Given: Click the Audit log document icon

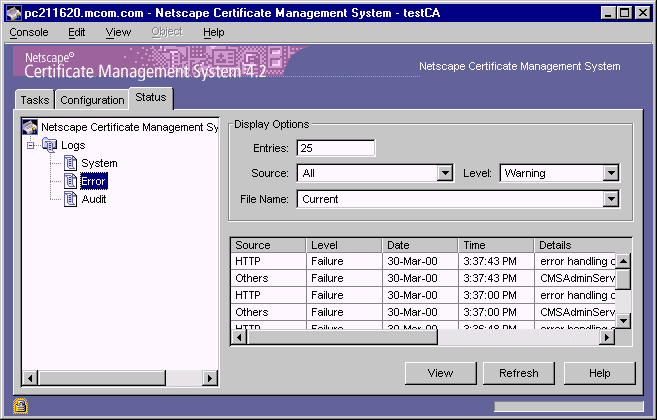Looking at the screenshot, I should coord(70,199).
